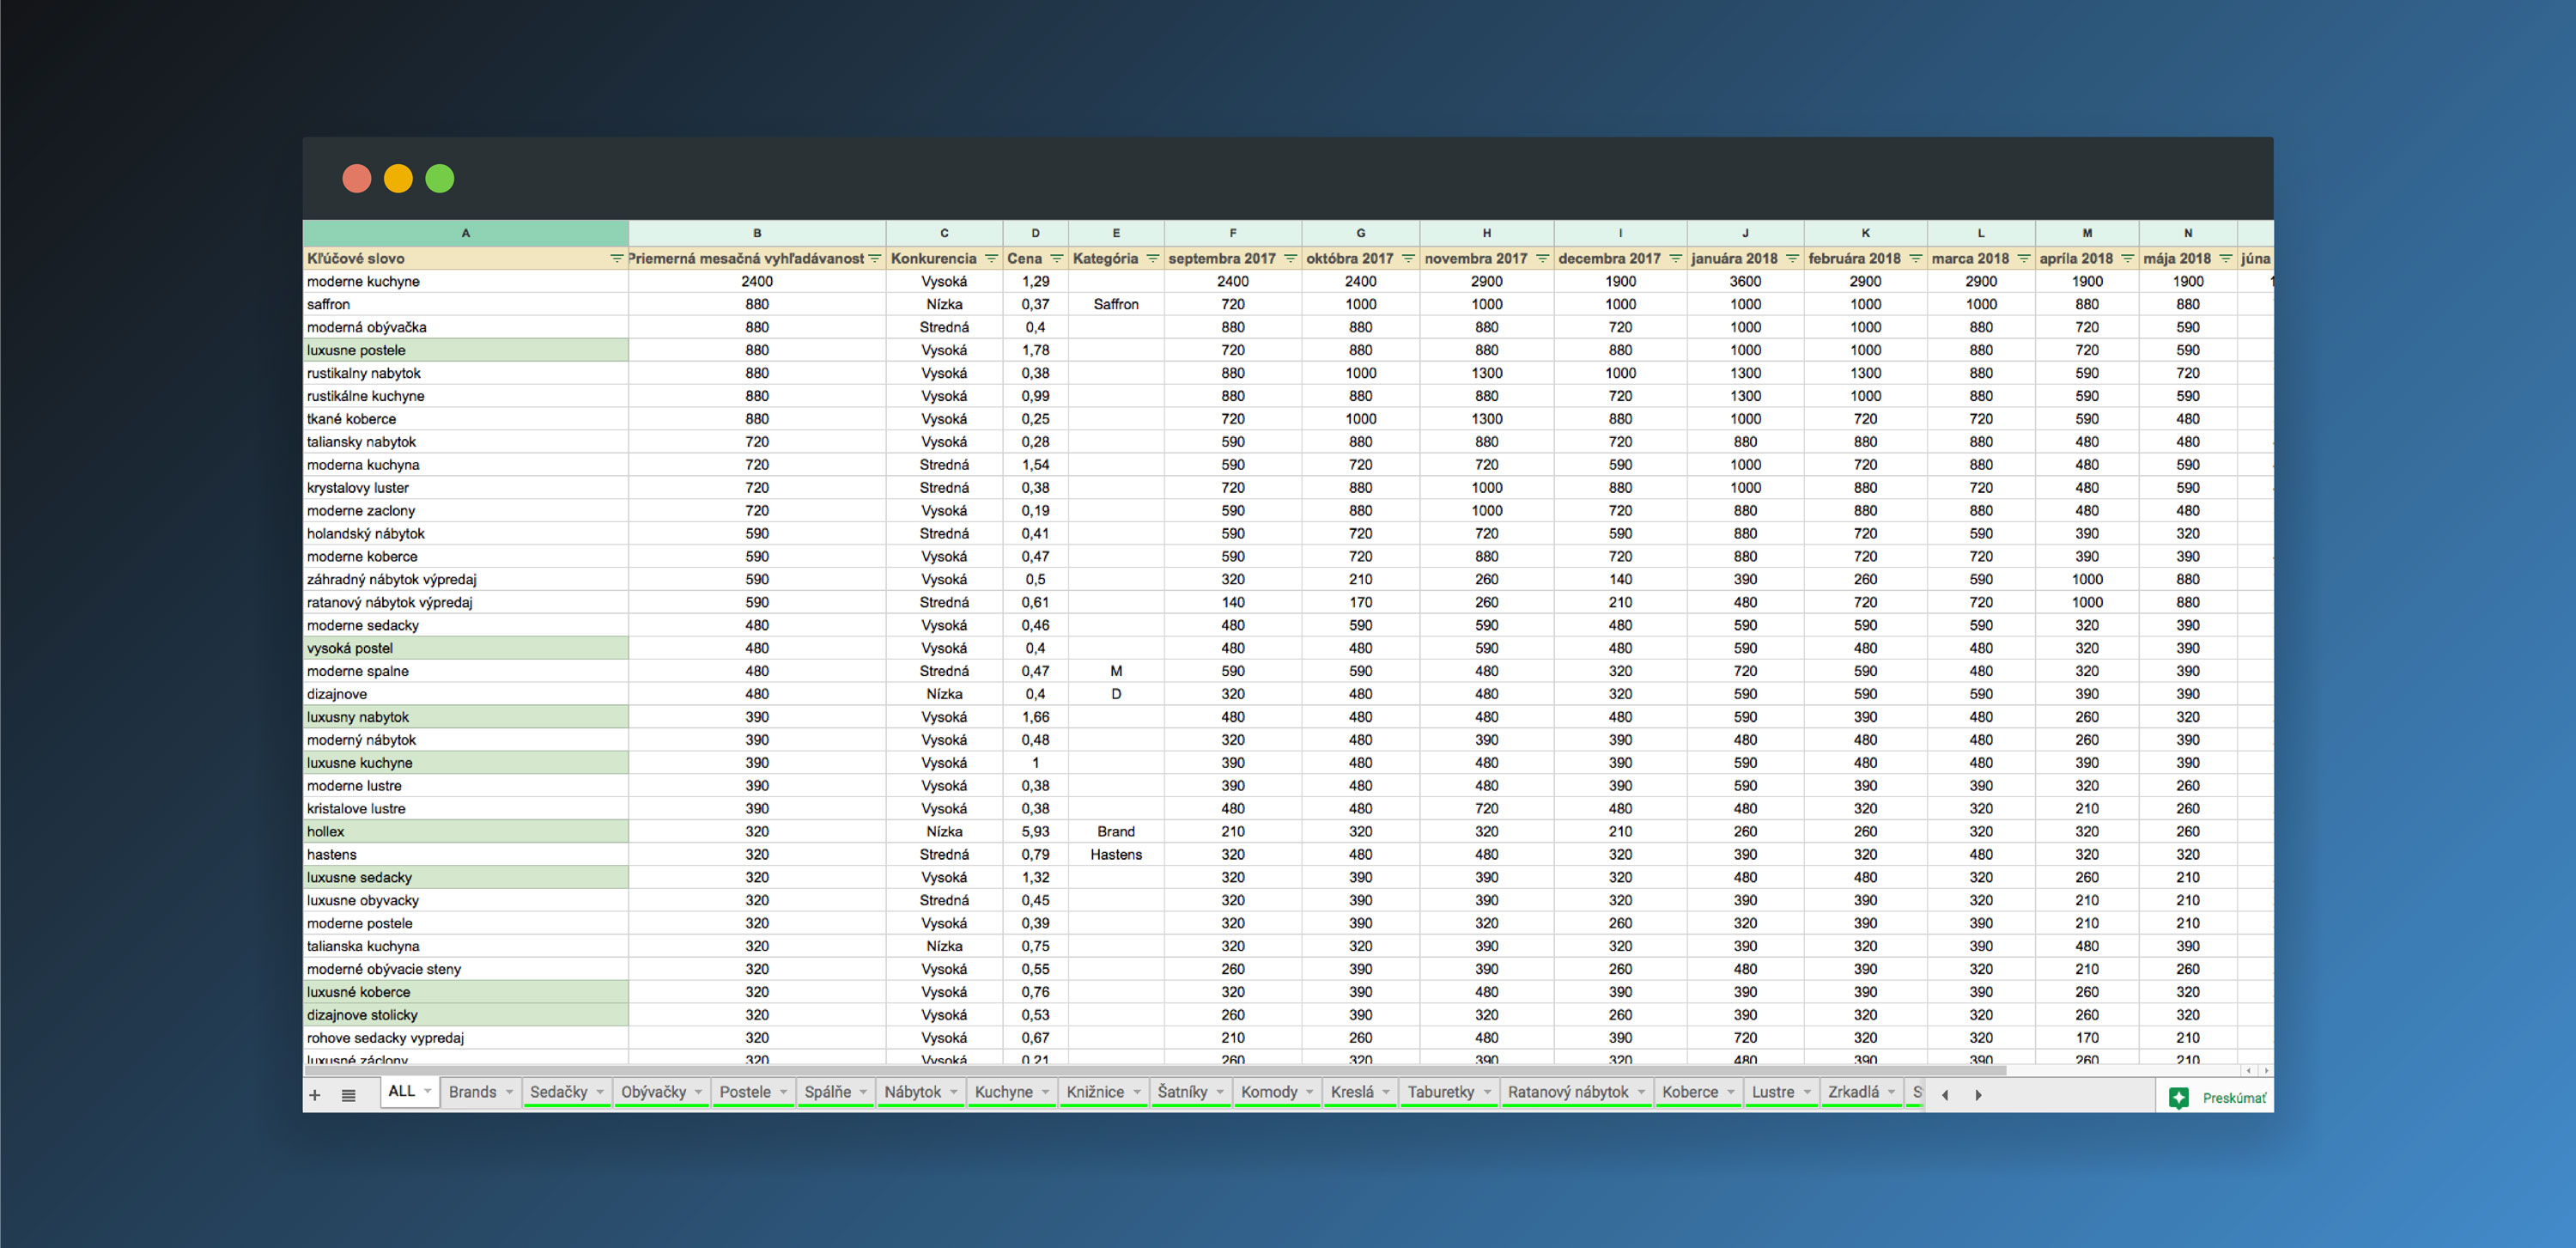Viewport: 2576px width, 1248px height.
Task: Select the 'dizajnove stolicky' keyword cell
Action: coord(465,1015)
